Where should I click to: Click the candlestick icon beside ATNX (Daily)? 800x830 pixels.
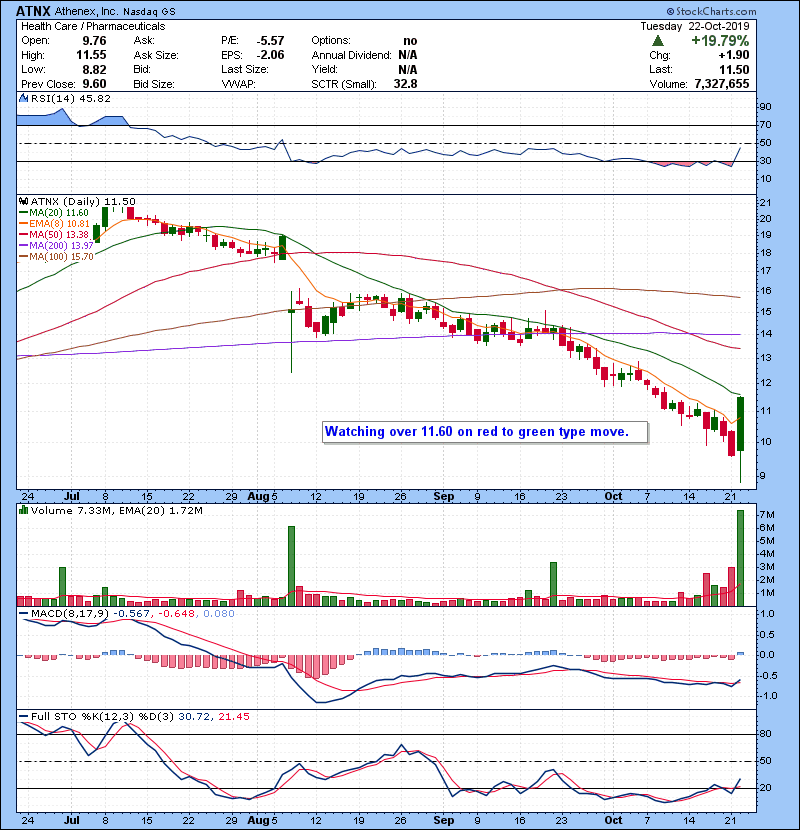coord(23,202)
